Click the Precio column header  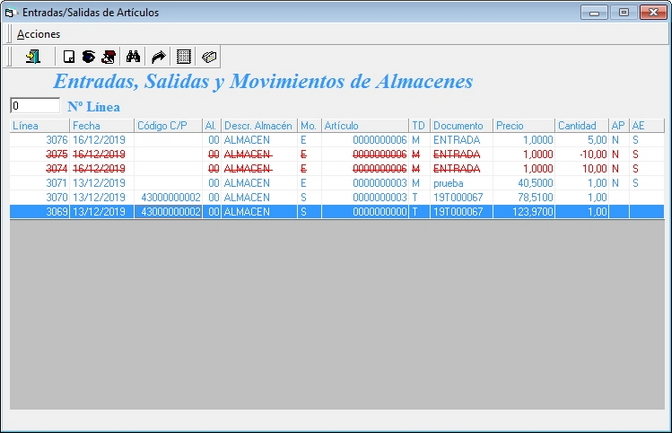524,126
